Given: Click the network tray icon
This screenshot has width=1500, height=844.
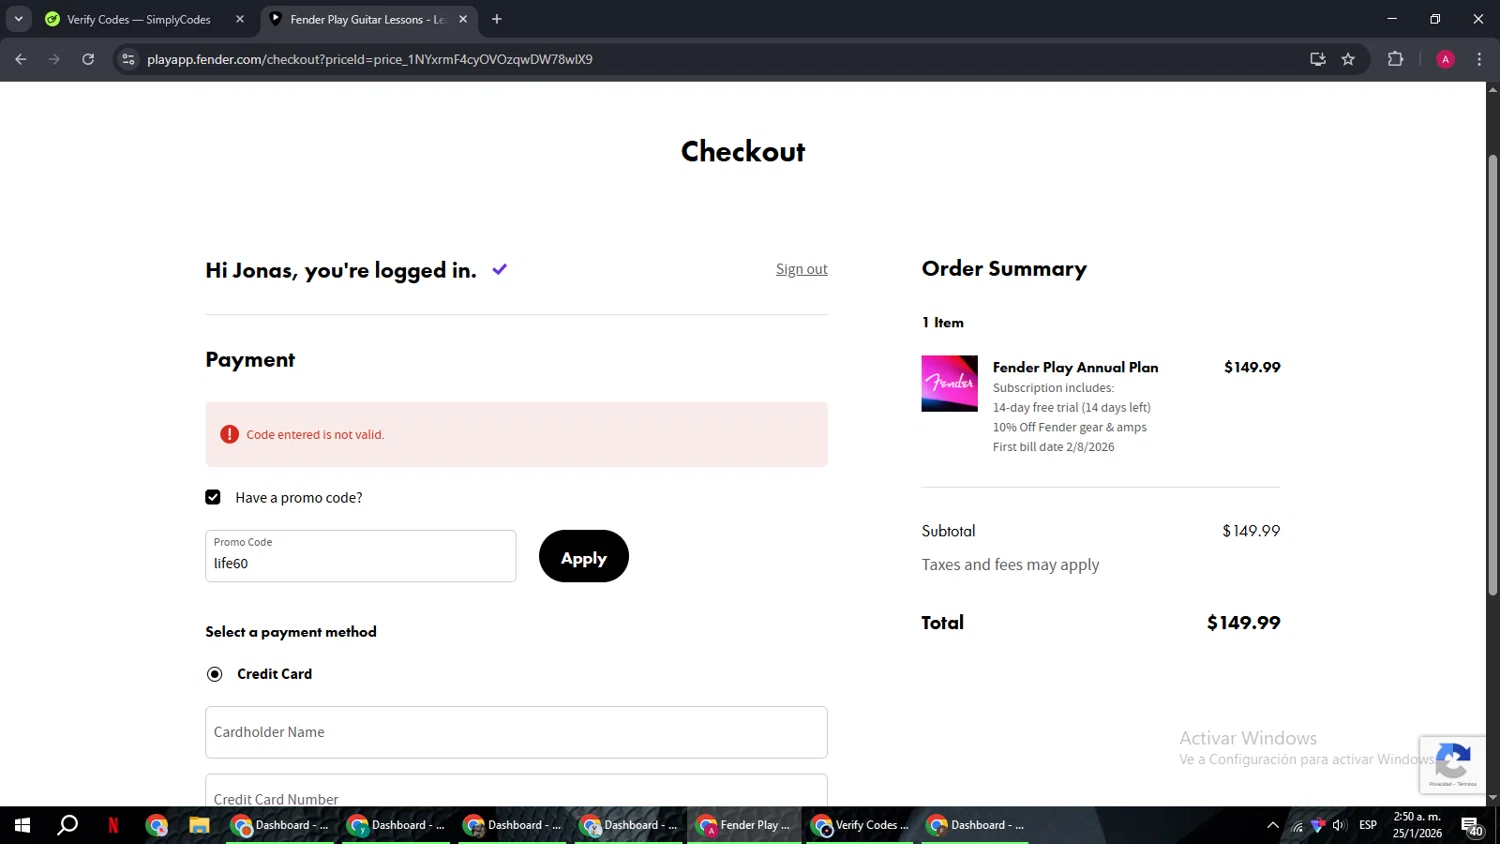Looking at the screenshot, I should pos(1297,825).
